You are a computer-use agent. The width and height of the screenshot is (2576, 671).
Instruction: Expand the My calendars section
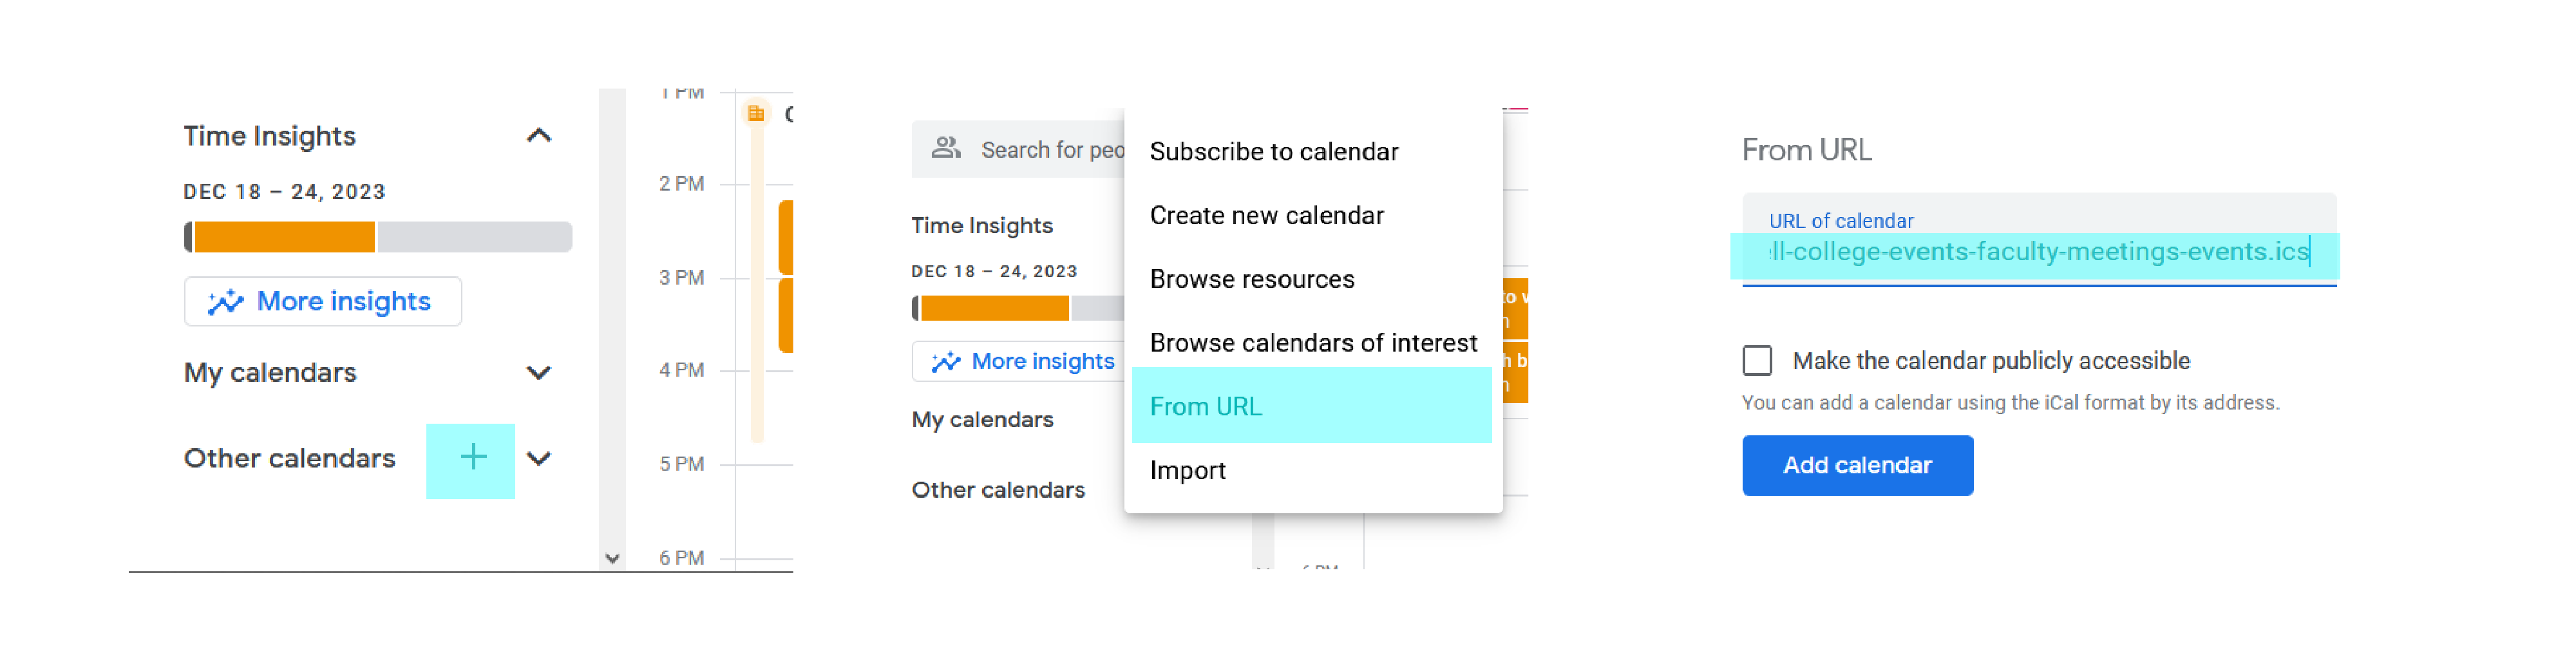coord(538,373)
